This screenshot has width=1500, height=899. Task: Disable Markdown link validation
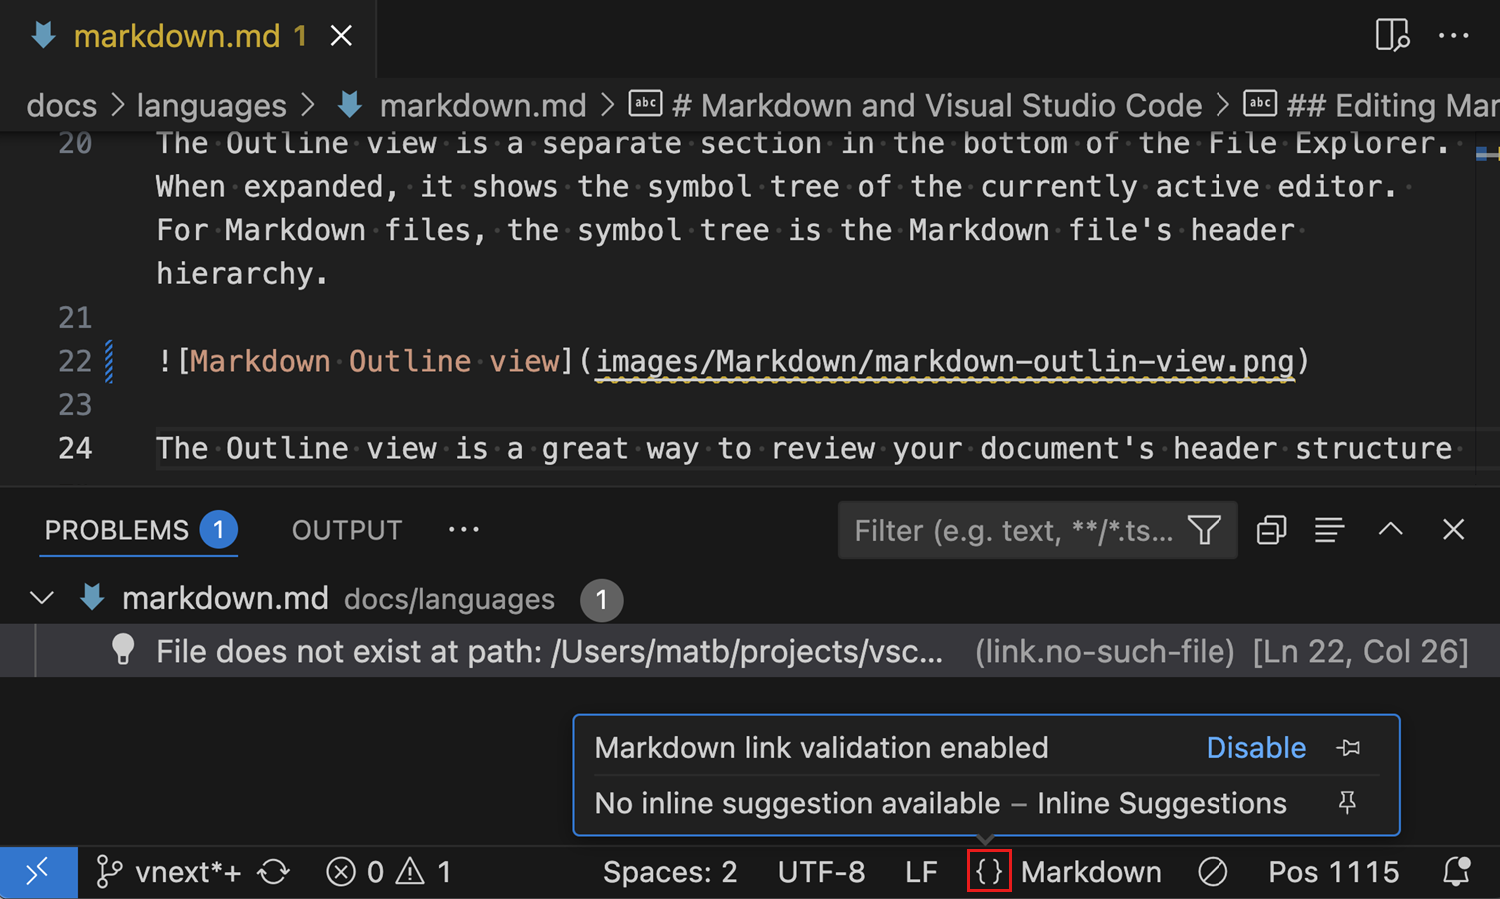1256,747
